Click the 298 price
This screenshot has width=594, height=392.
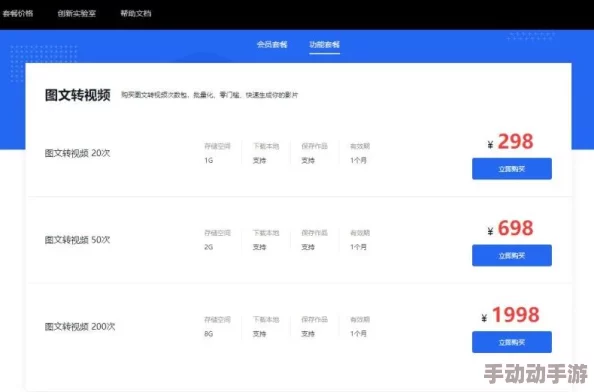pyautogui.click(x=515, y=142)
